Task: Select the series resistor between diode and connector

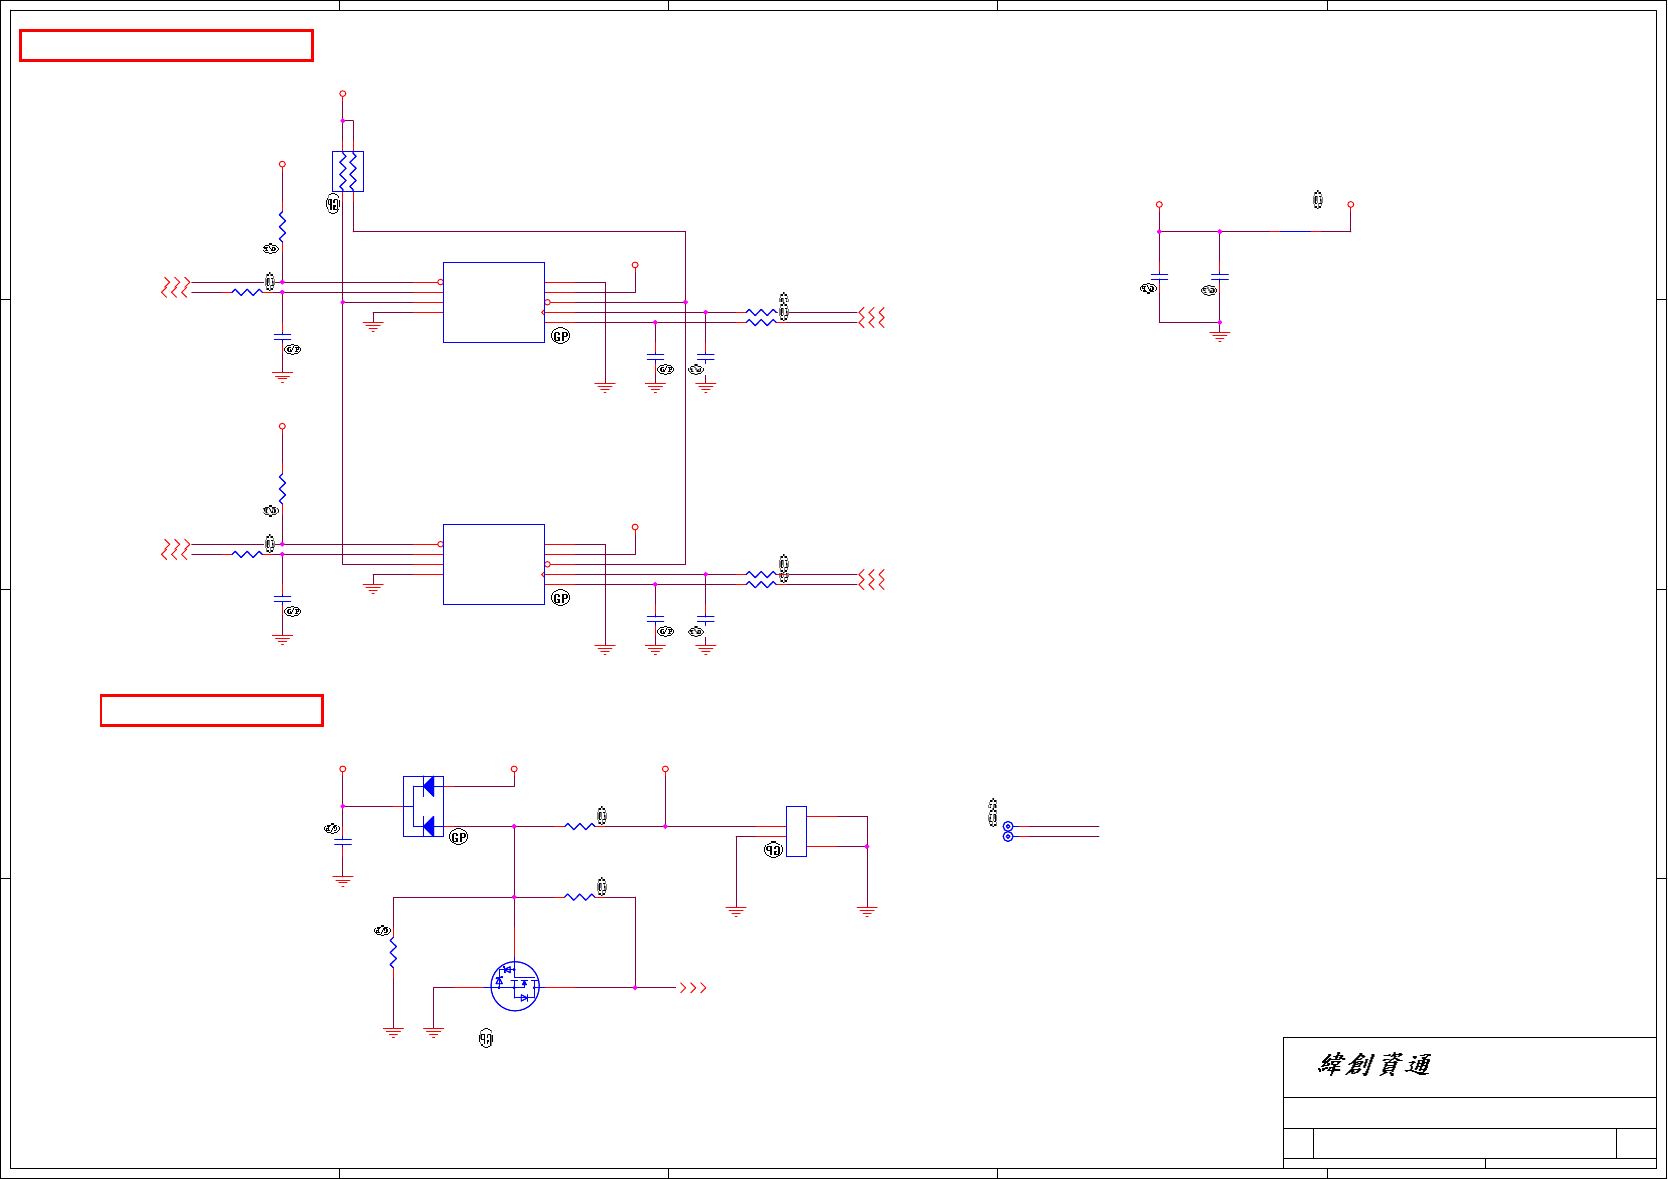Action: tap(580, 826)
